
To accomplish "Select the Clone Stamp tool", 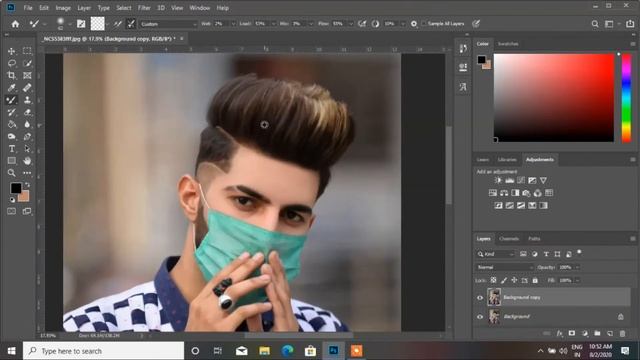I will [x=27, y=100].
